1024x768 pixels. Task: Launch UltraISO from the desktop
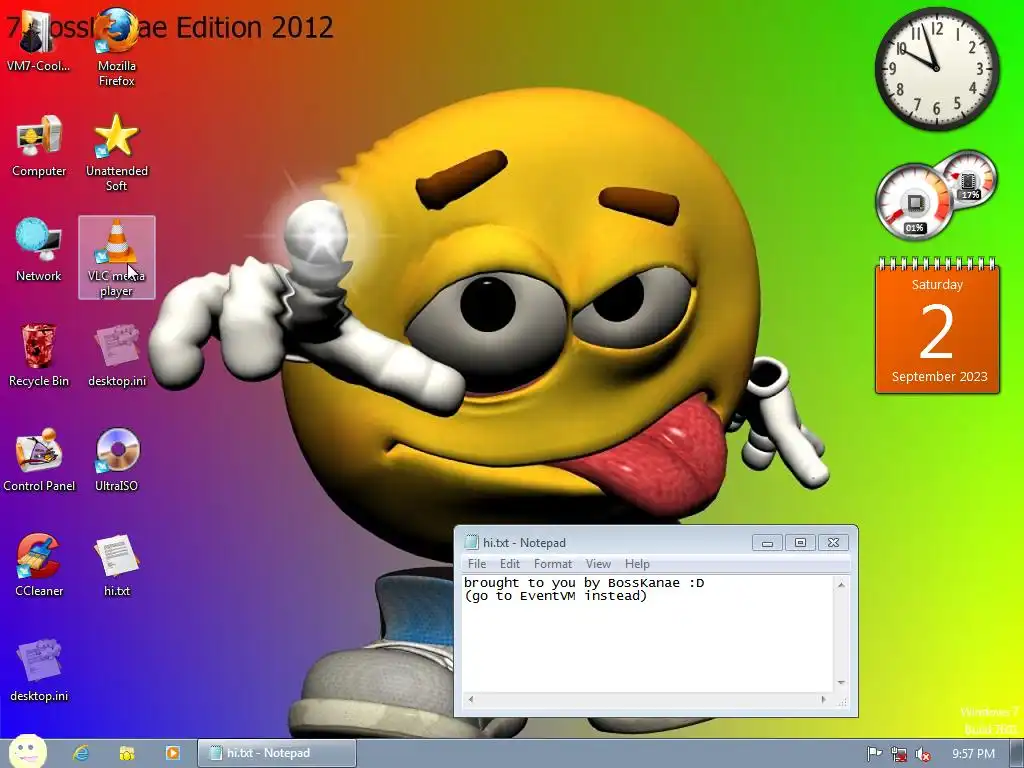pos(117,460)
